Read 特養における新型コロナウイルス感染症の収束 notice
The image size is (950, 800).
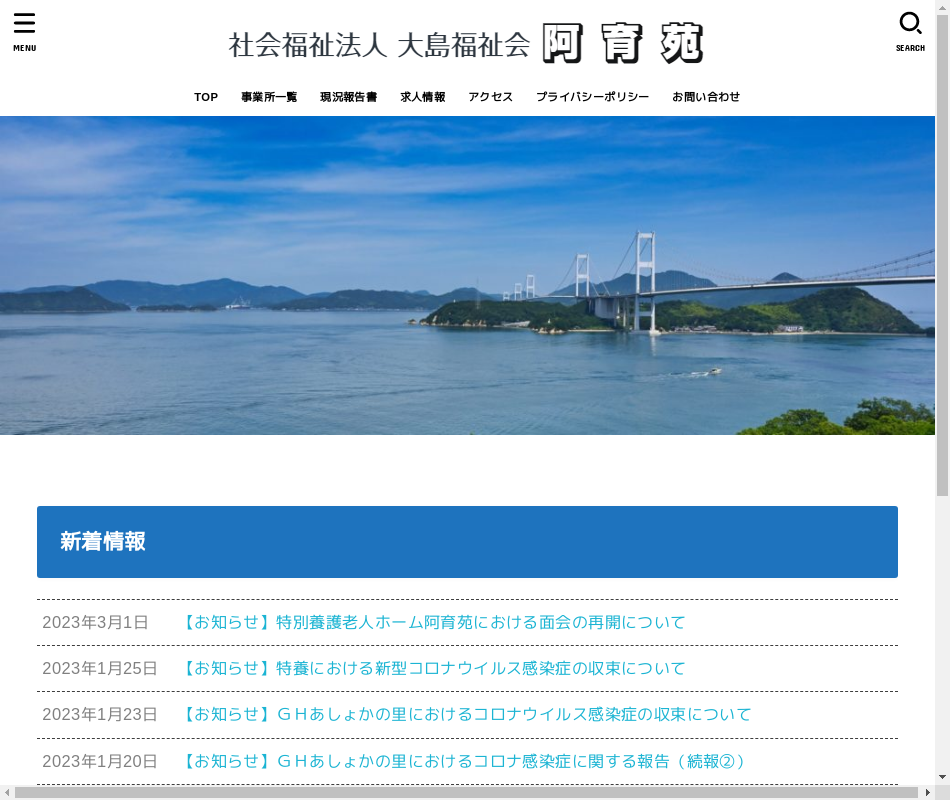[x=432, y=668]
